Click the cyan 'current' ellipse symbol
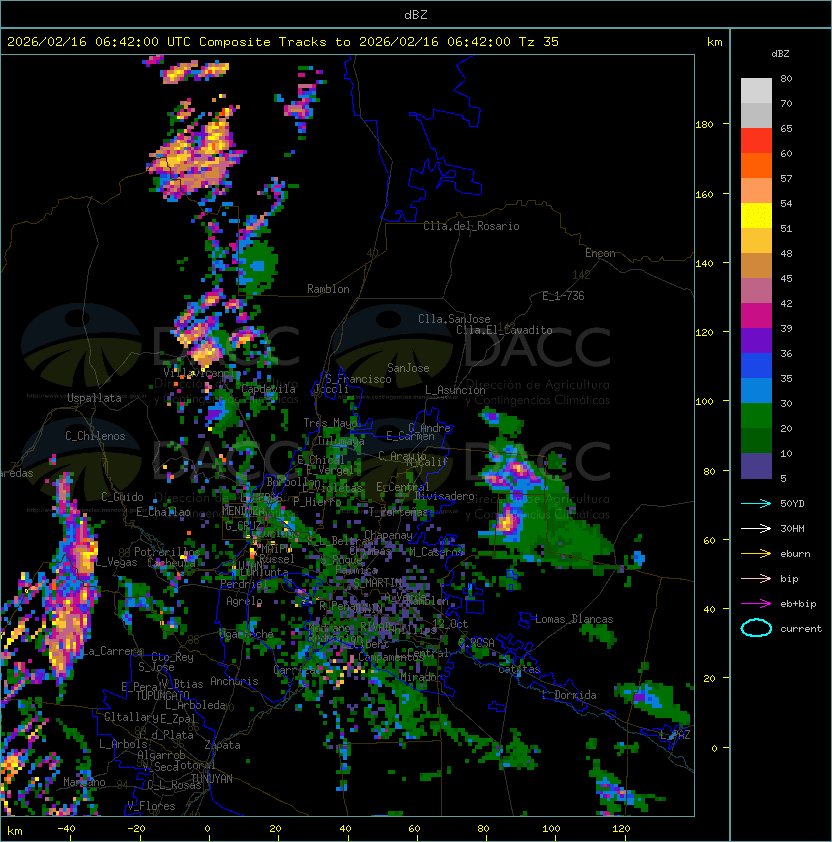The width and height of the screenshot is (832, 842). point(756,628)
